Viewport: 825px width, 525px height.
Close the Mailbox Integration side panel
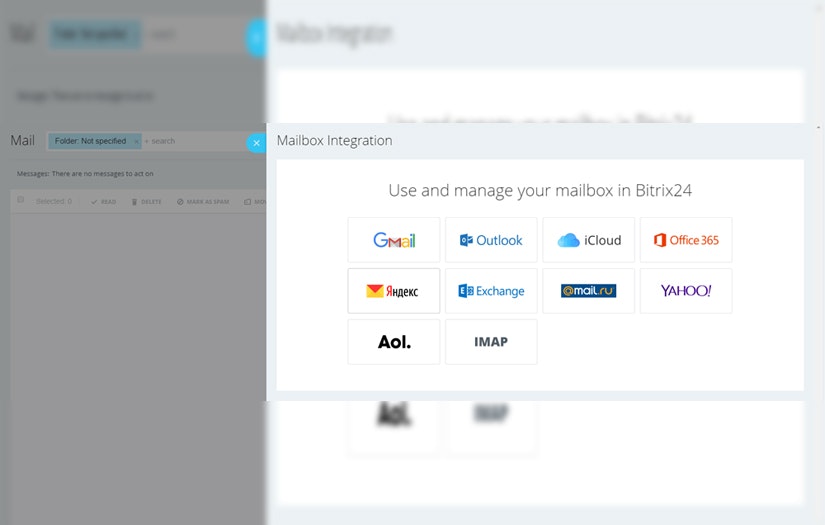click(x=256, y=143)
